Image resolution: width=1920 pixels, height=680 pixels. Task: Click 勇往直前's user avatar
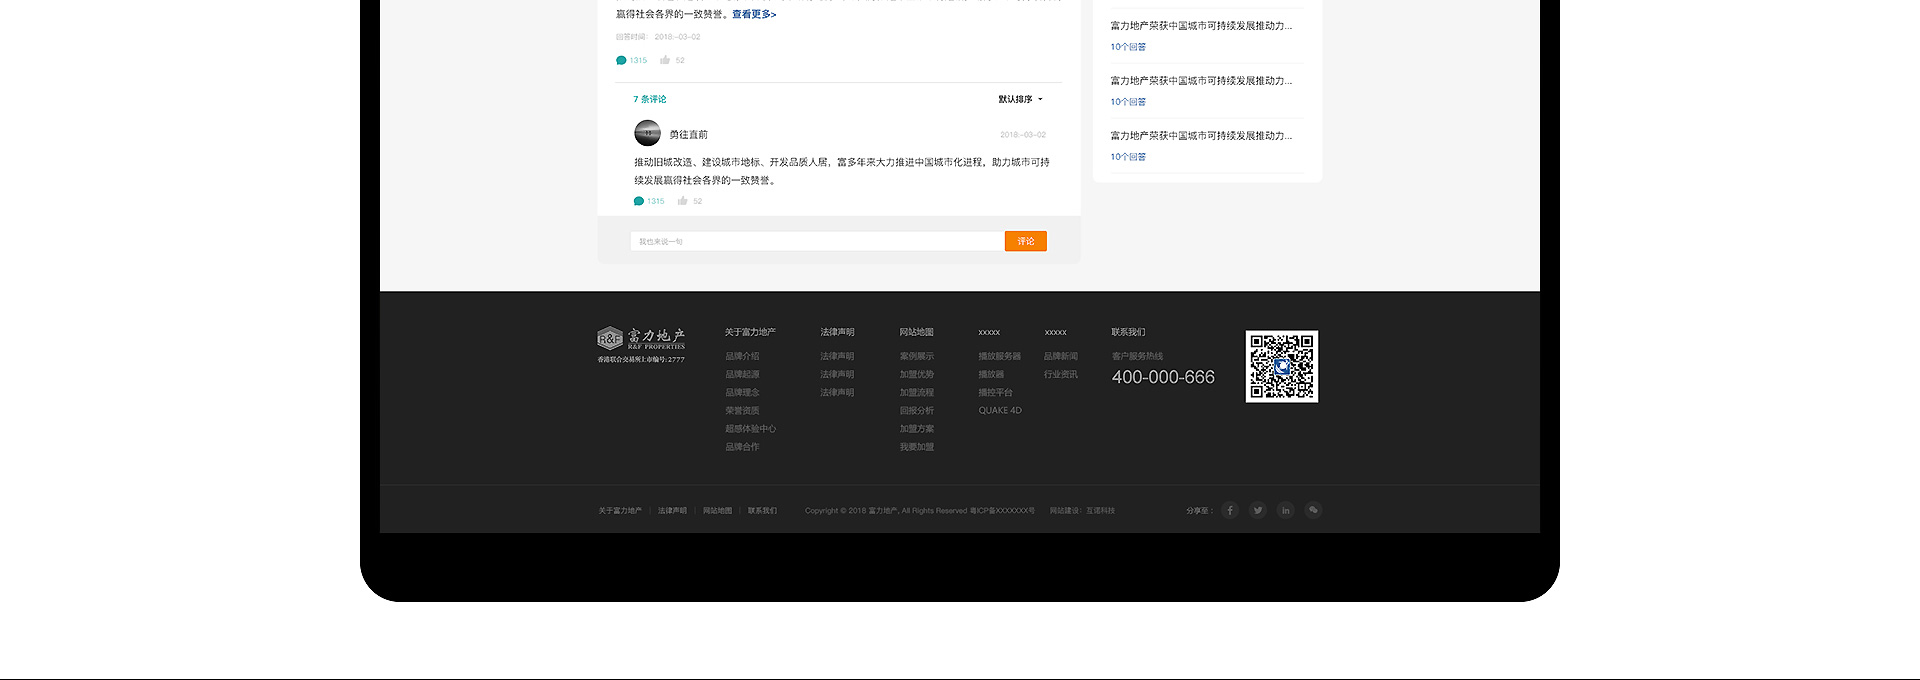[647, 133]
